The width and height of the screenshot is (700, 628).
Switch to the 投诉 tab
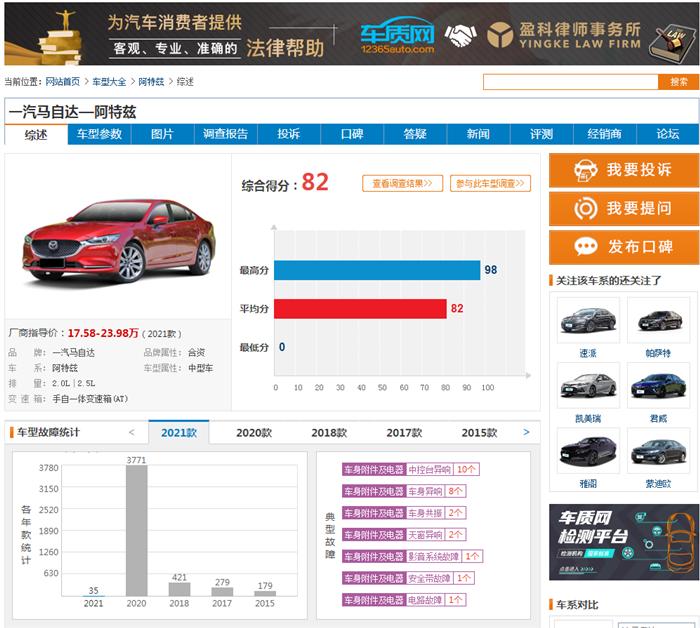[288, 134]
